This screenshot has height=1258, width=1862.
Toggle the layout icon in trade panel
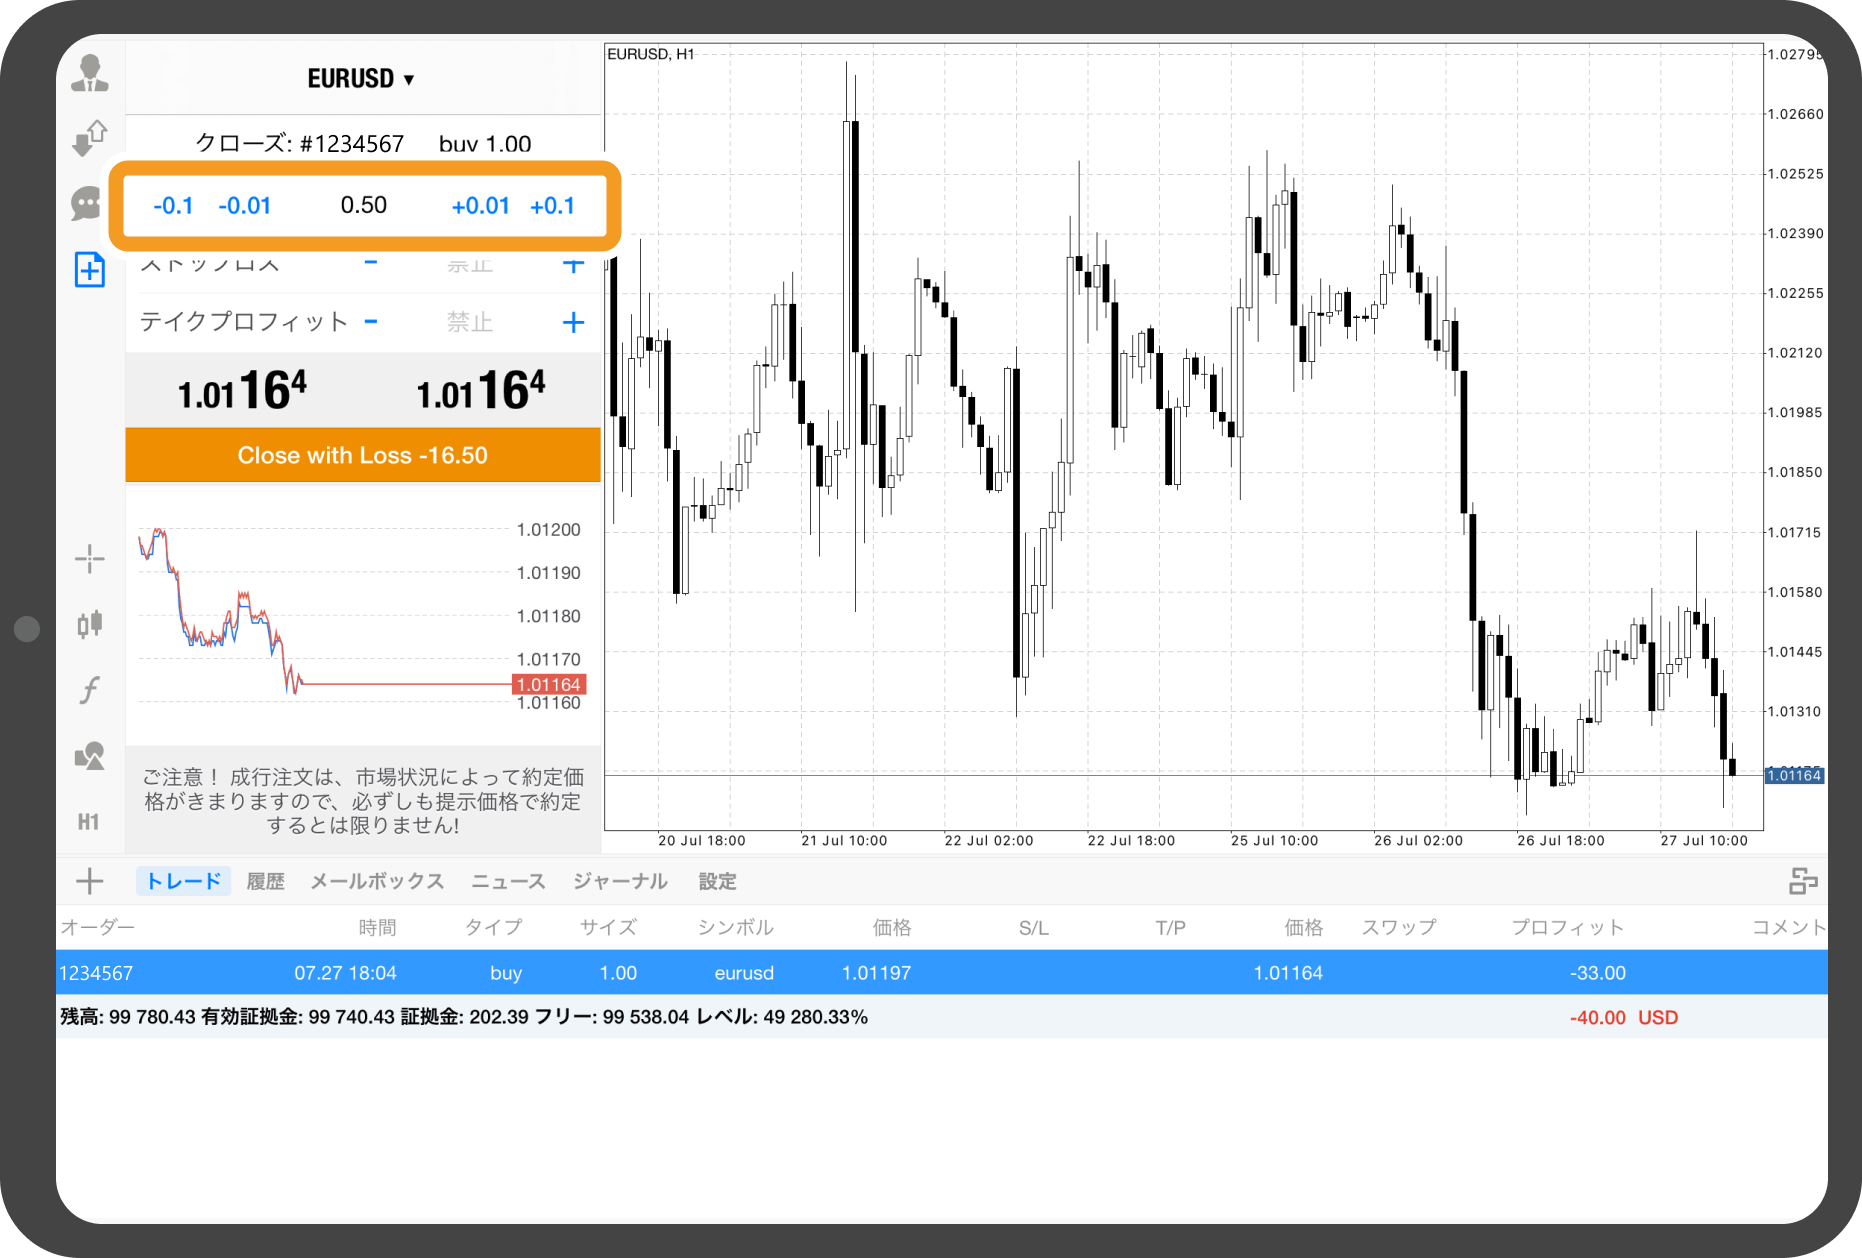(x=1802, y=881)
